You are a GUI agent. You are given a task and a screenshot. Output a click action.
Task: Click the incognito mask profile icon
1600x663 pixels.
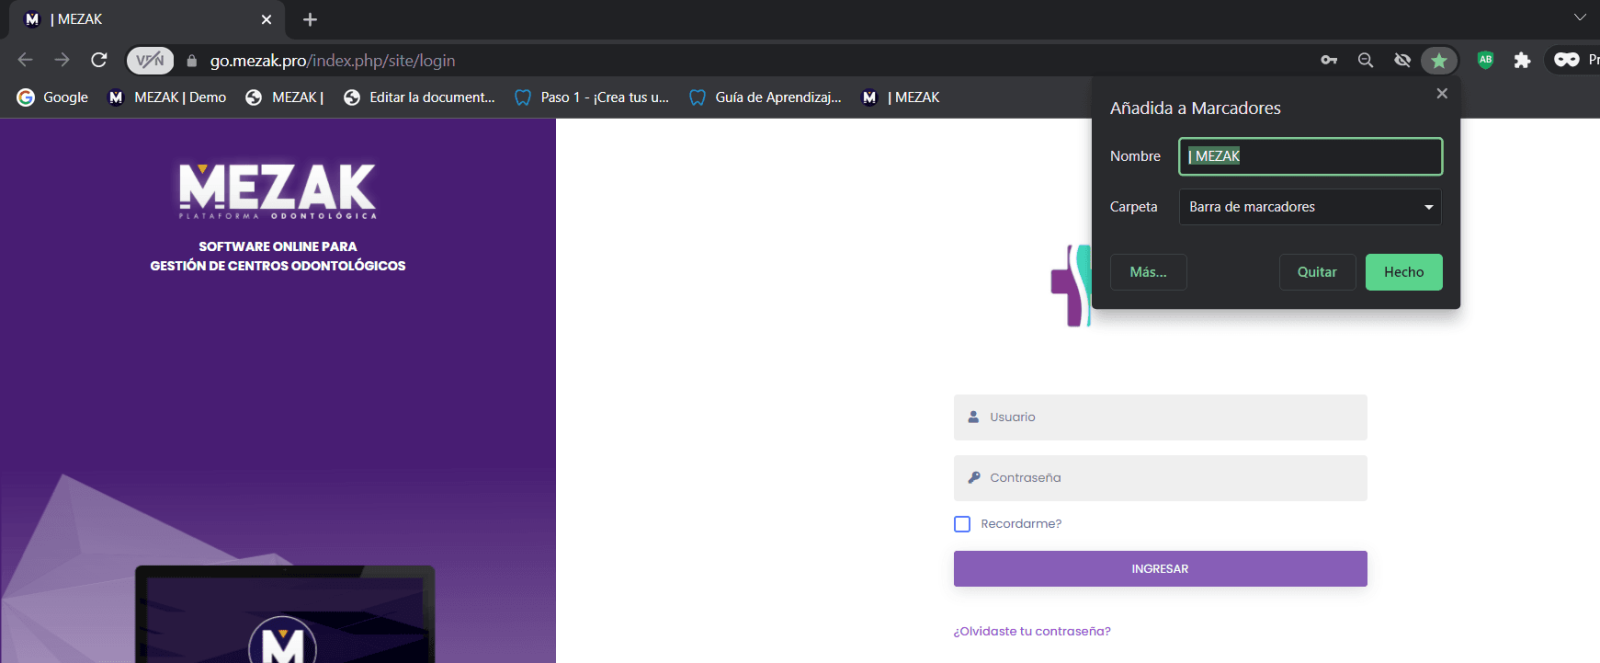click(x=1567, y=60)
